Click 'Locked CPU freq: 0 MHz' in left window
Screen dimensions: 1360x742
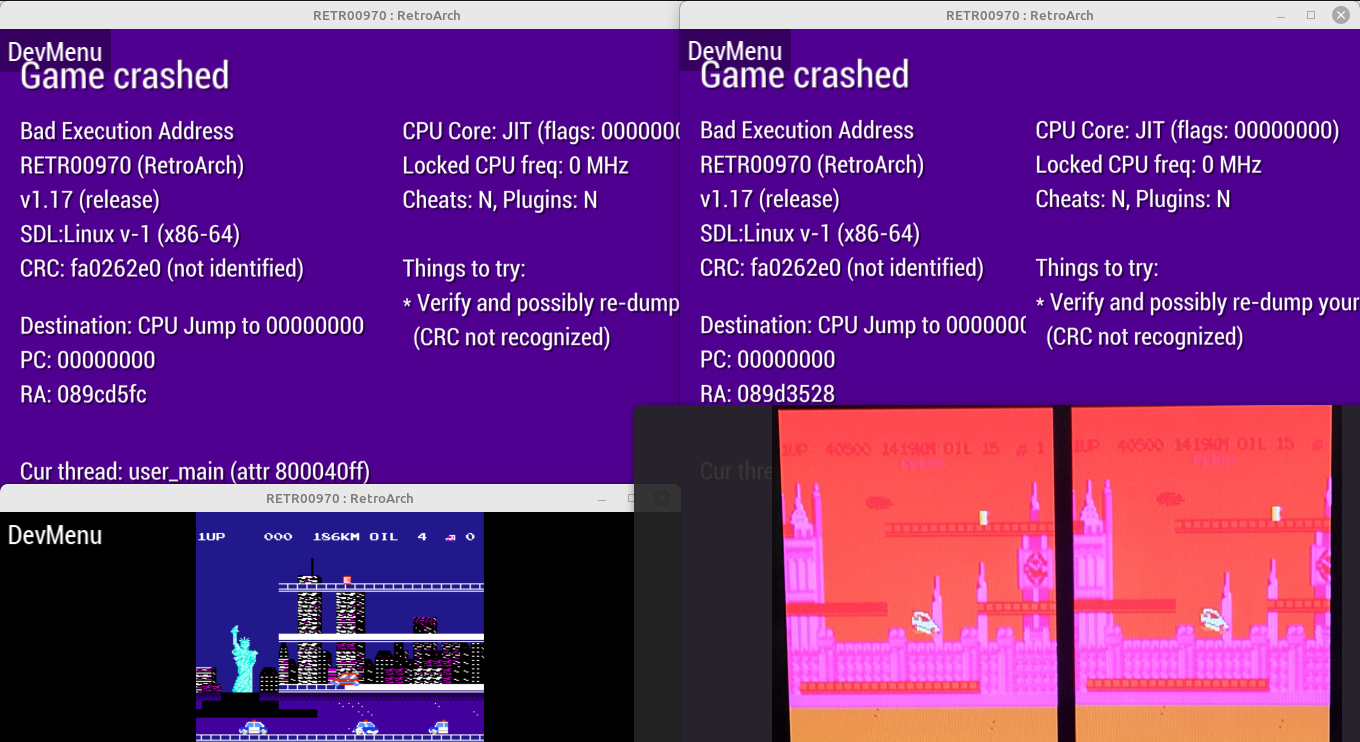click(515, 165)
